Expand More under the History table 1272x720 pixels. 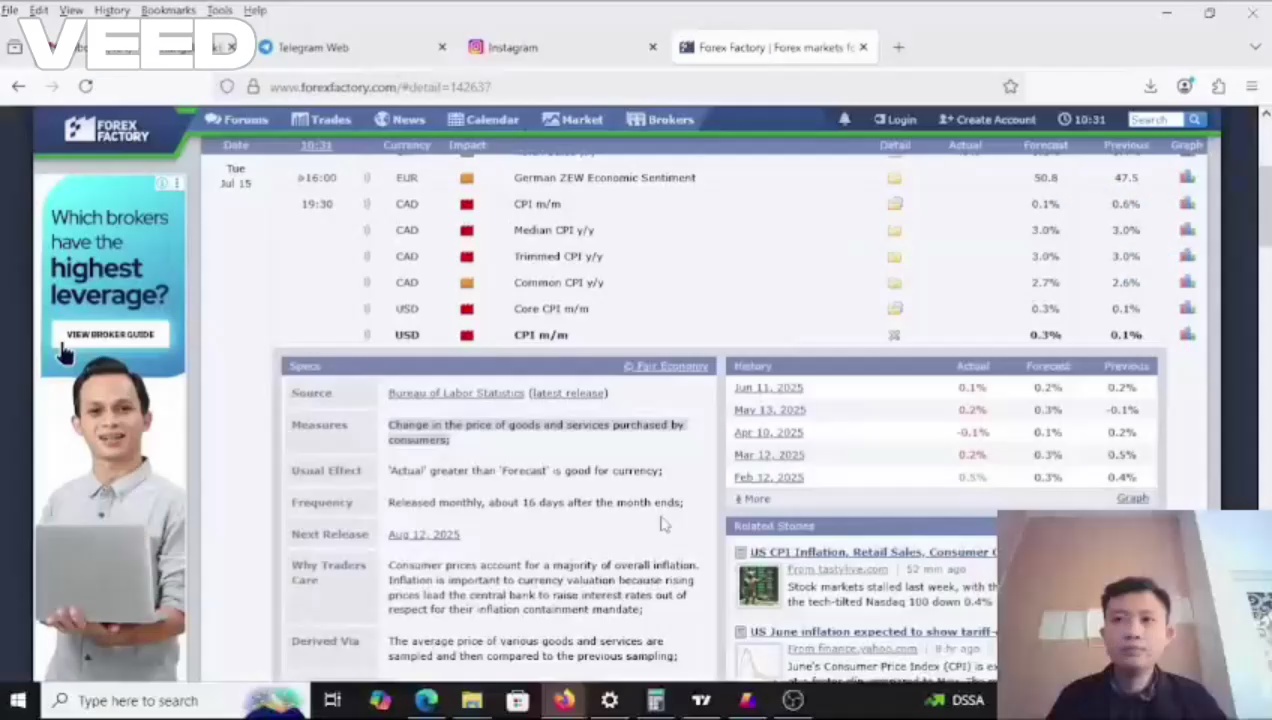coord(753,499)
